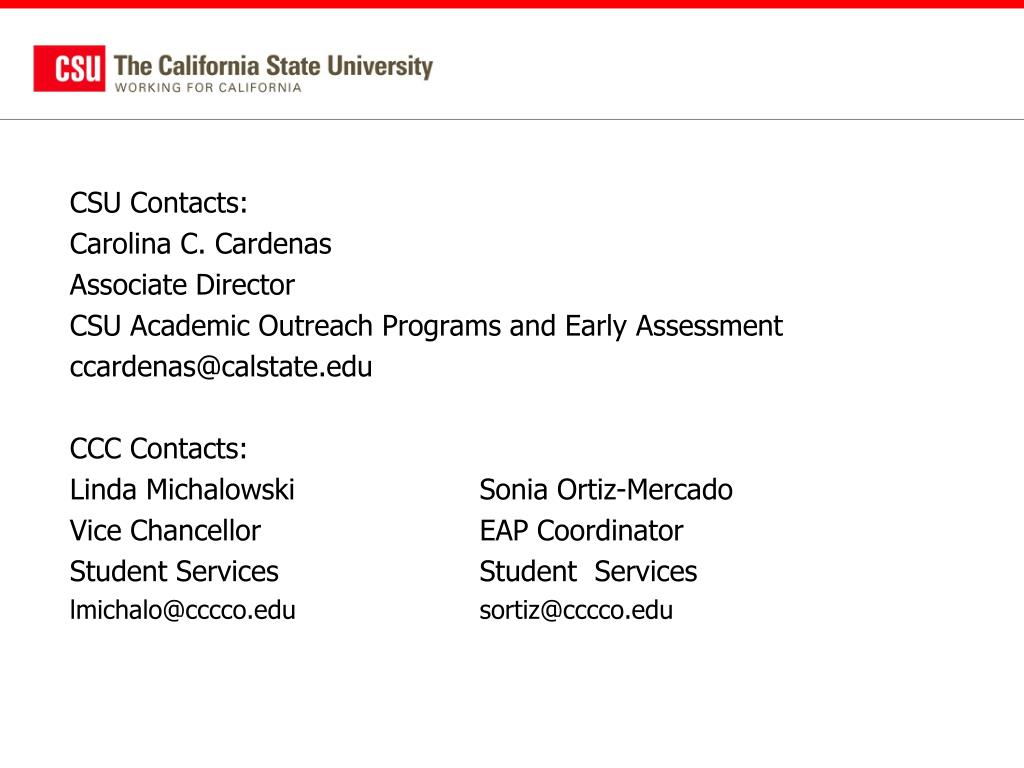Select the name Carolina C. Cardenas
1024x768 pixels.
tap(200, 244)
